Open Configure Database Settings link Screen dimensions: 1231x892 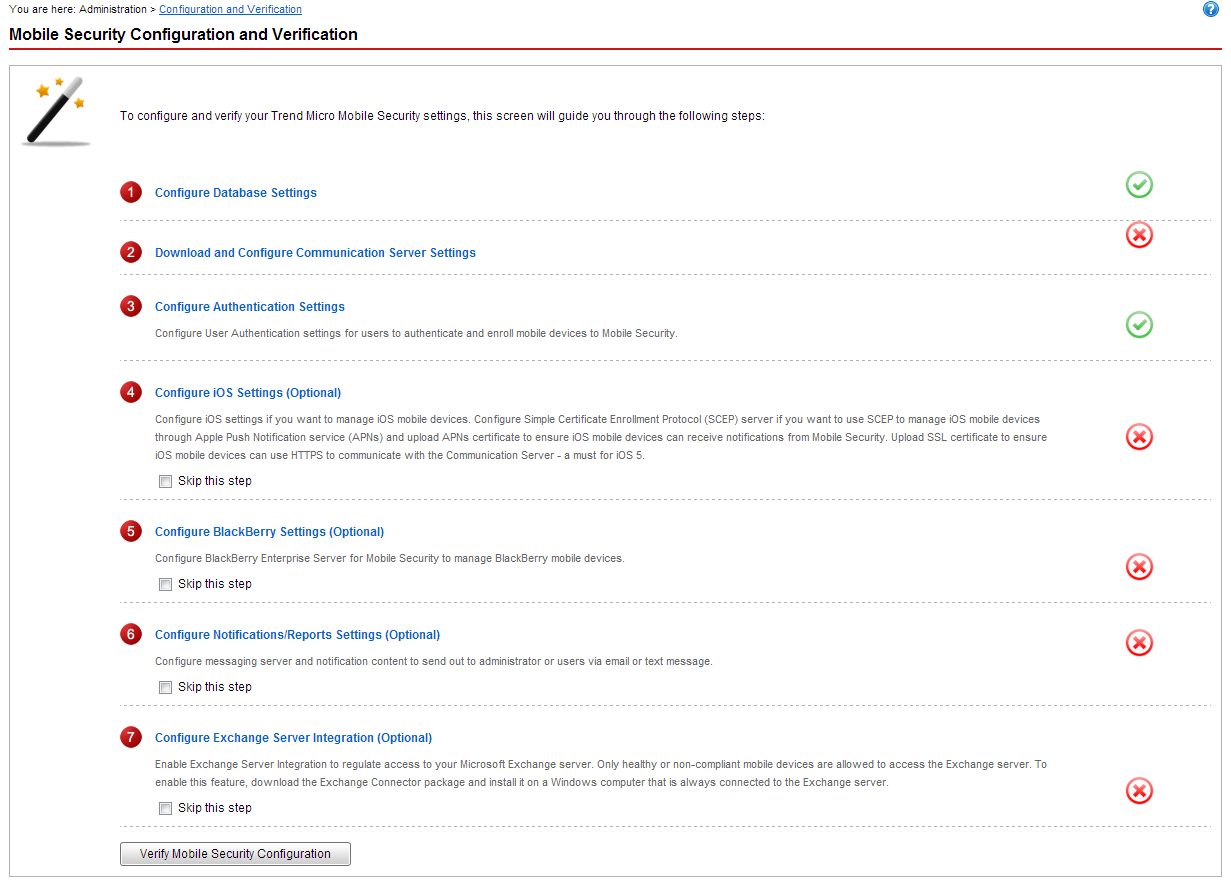coord(235,193)
